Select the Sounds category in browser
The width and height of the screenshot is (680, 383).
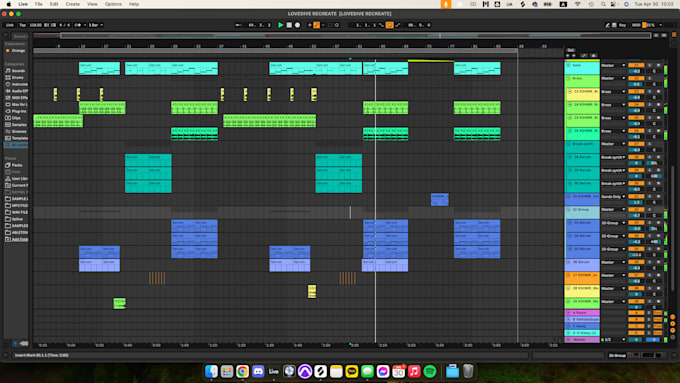[x=18, y=71]
